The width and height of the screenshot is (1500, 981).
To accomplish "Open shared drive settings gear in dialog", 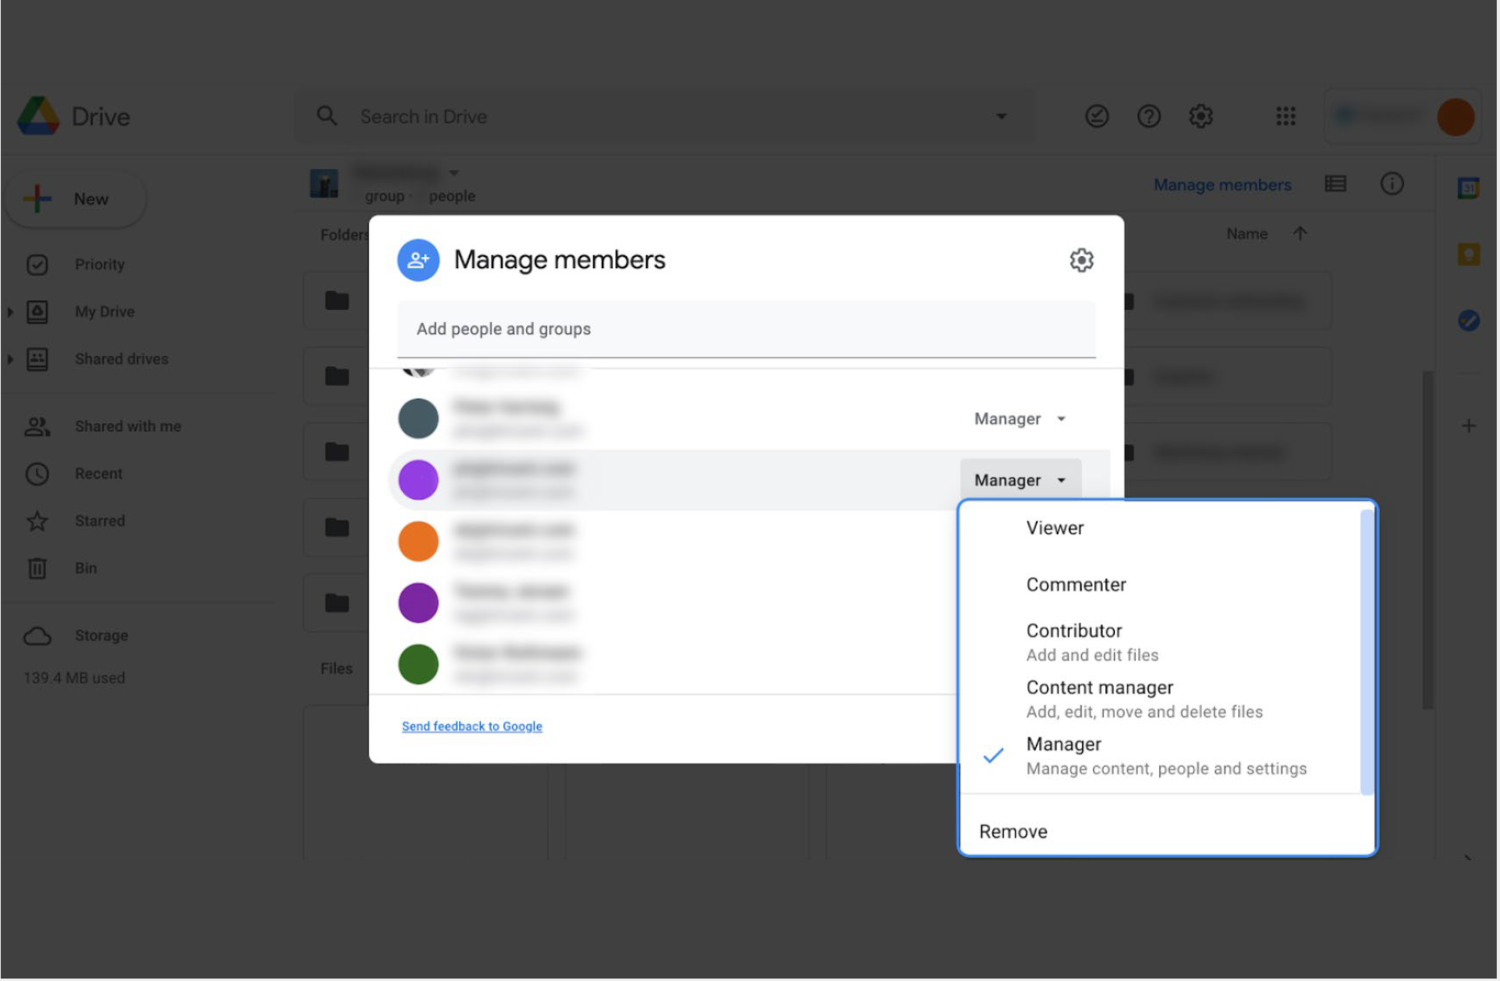I will [1081, 260].
